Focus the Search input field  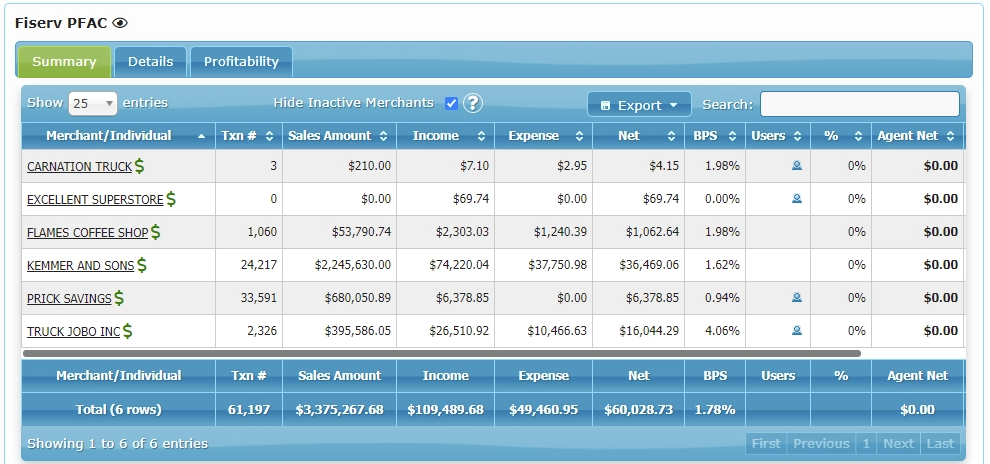coord(860,104)
